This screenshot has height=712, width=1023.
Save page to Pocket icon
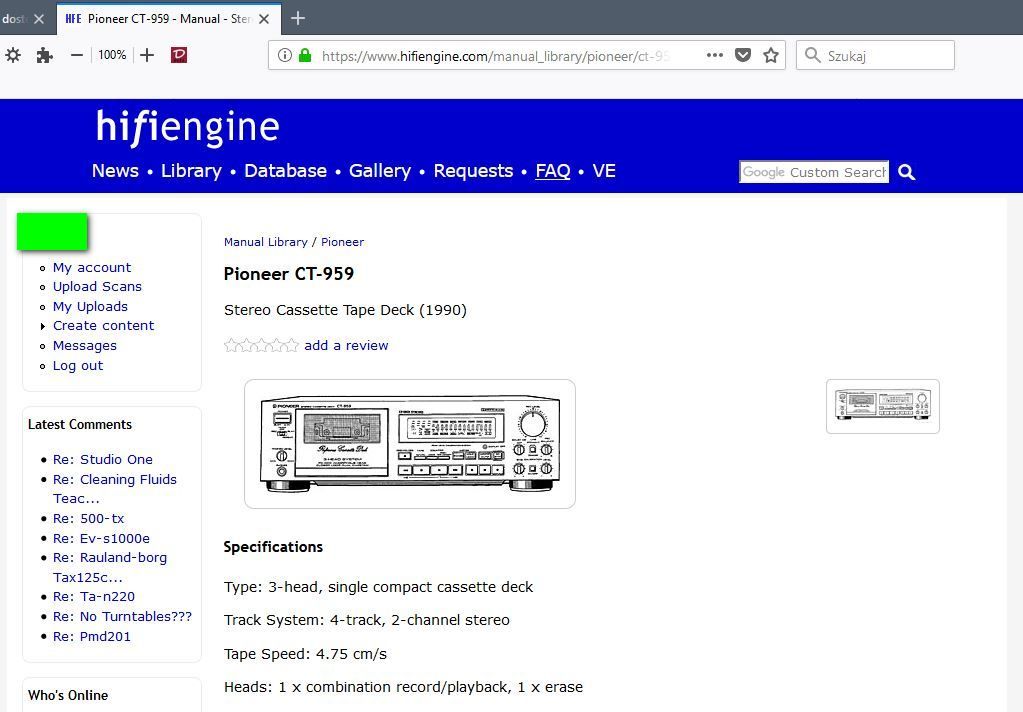click(743, 55)
